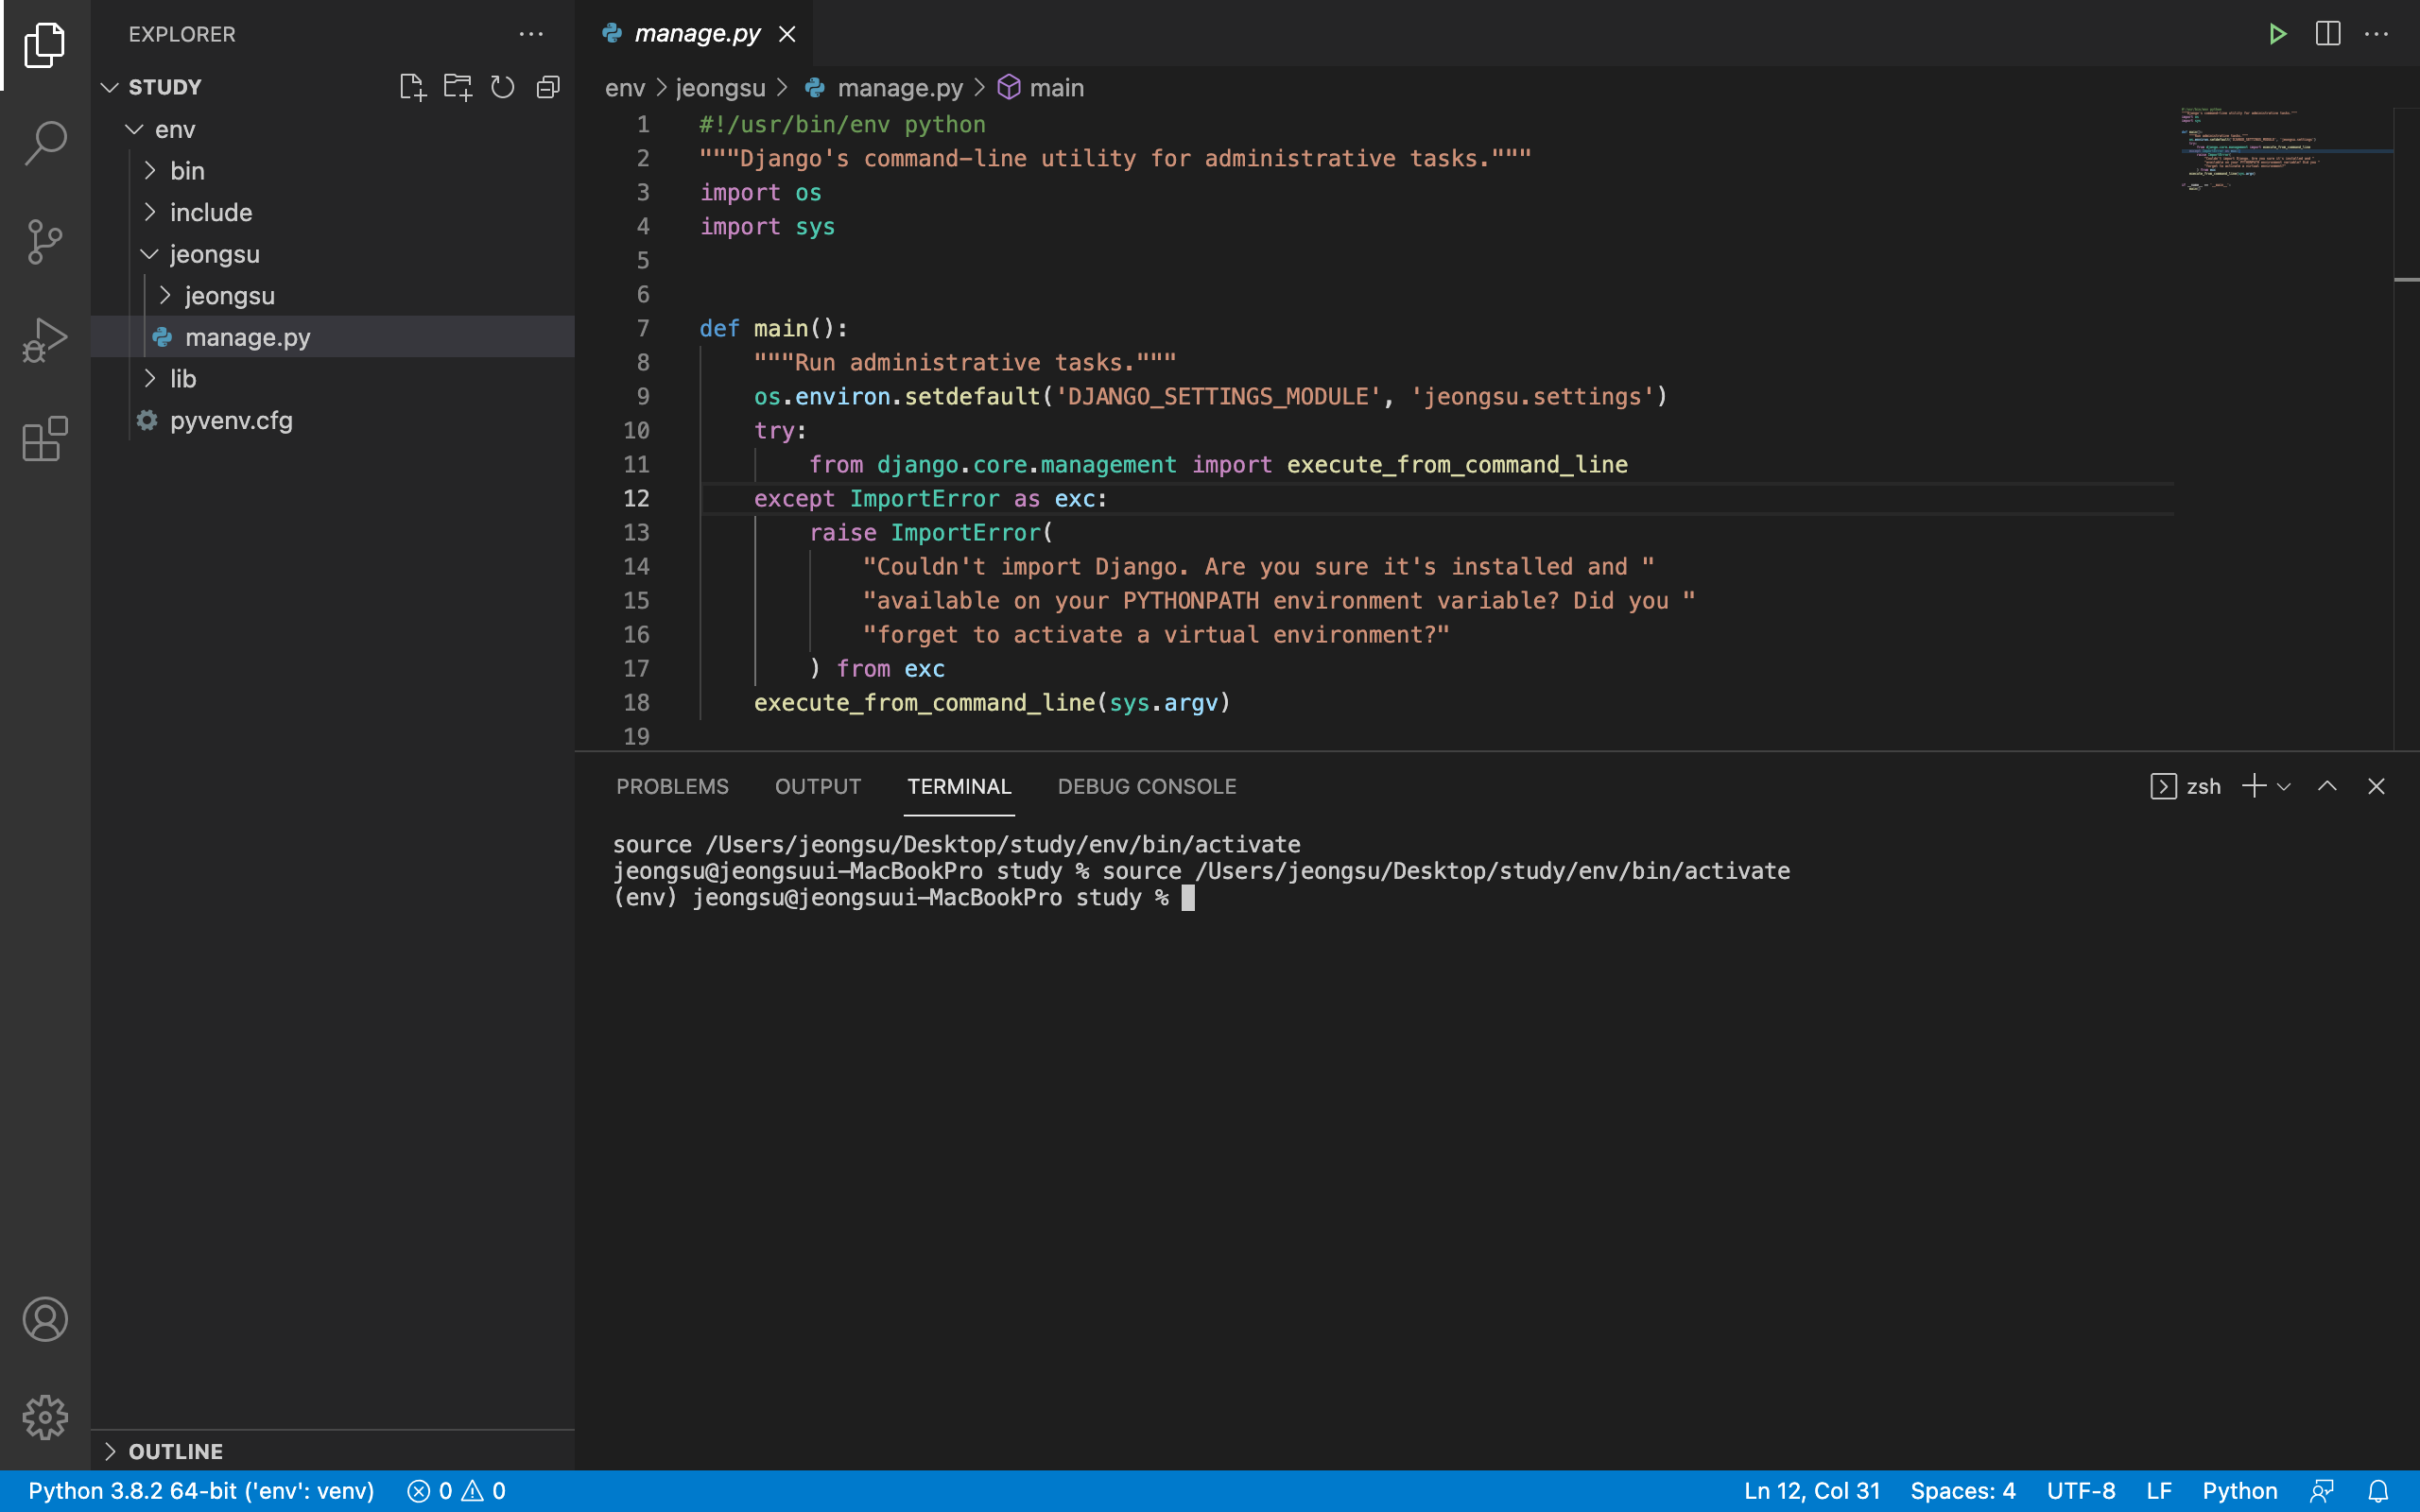The height and width of the screenshot is (1512, 2420).
Task: Open the Search view in activity bar
Action: coord(45,143)
